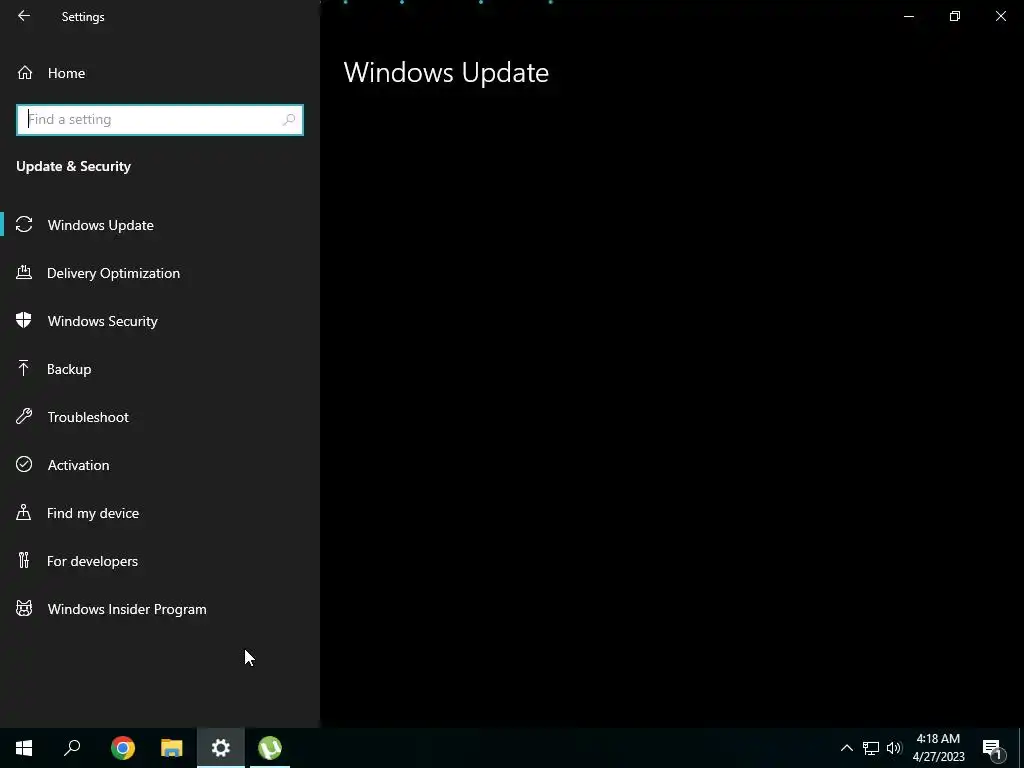The image size is (1024, 768).
Task: Open Home in the Settings sidebar
Action: pos(160,73)
